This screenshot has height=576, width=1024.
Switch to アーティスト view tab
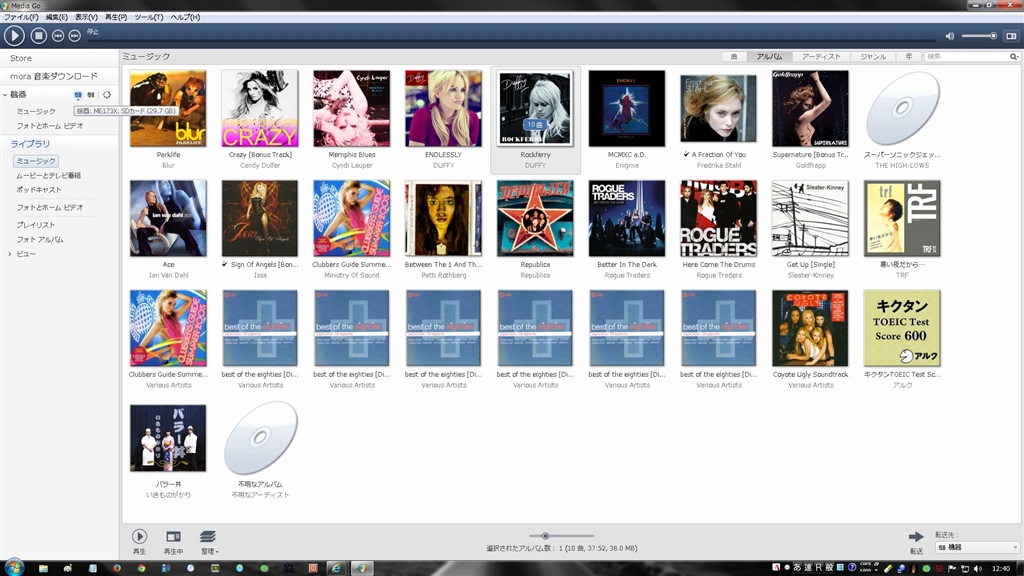click(x=821, y=57)
